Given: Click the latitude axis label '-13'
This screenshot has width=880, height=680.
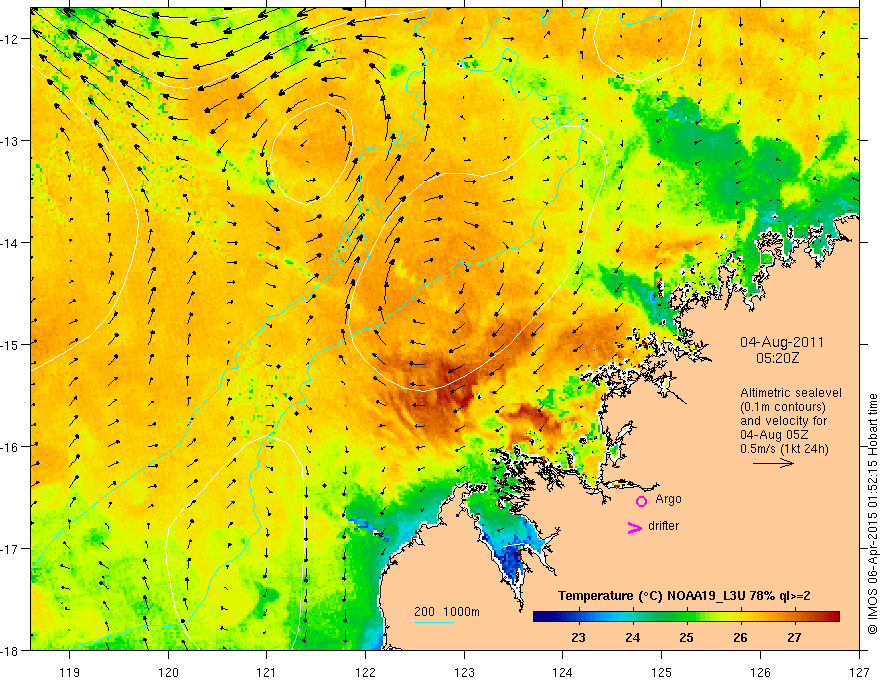Looking at the screenshot, I should [x=11, y=141].
